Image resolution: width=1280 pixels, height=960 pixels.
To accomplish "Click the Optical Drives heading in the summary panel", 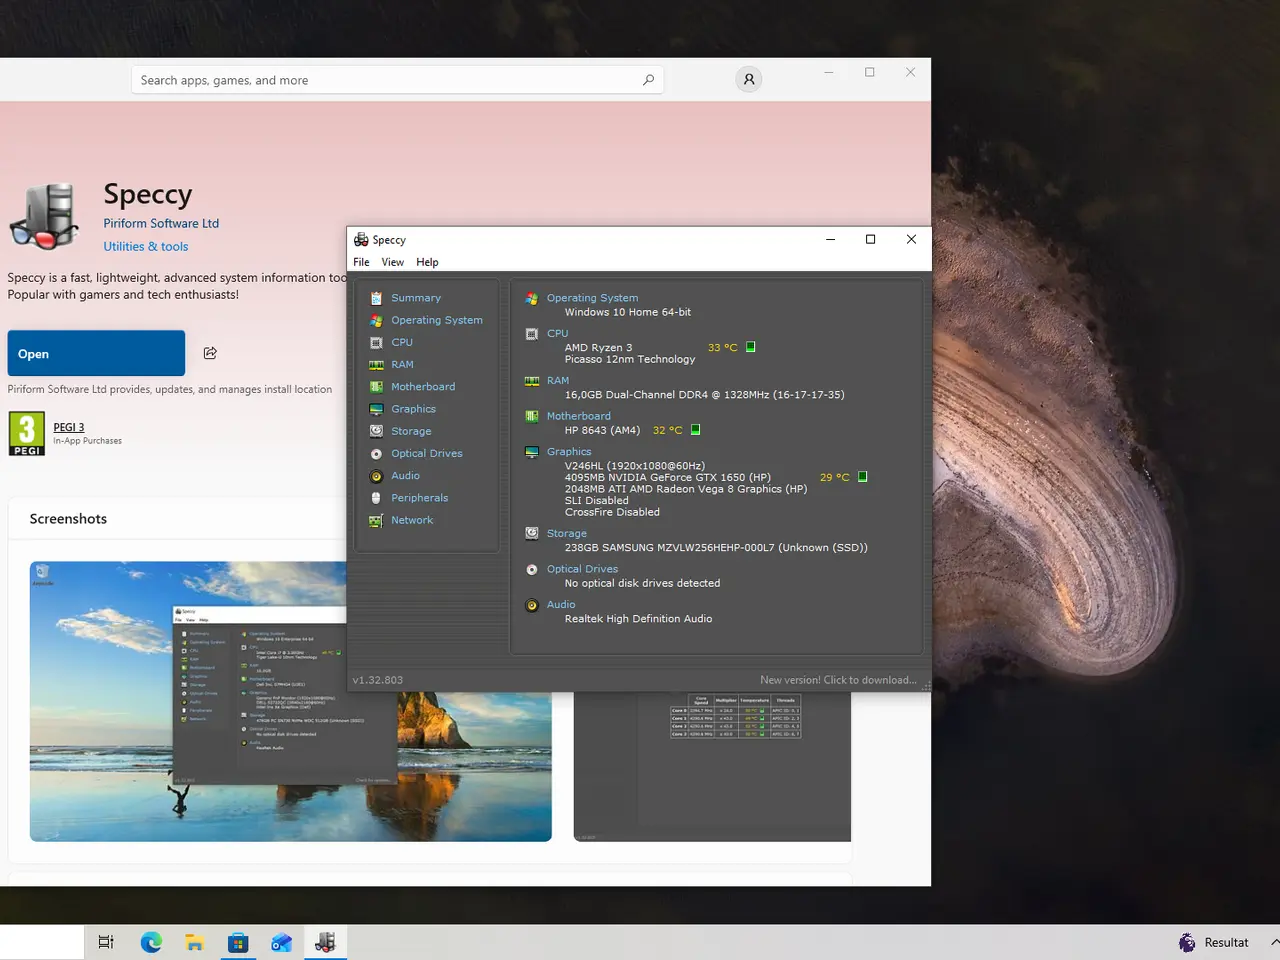I will [x=582, y=569].
